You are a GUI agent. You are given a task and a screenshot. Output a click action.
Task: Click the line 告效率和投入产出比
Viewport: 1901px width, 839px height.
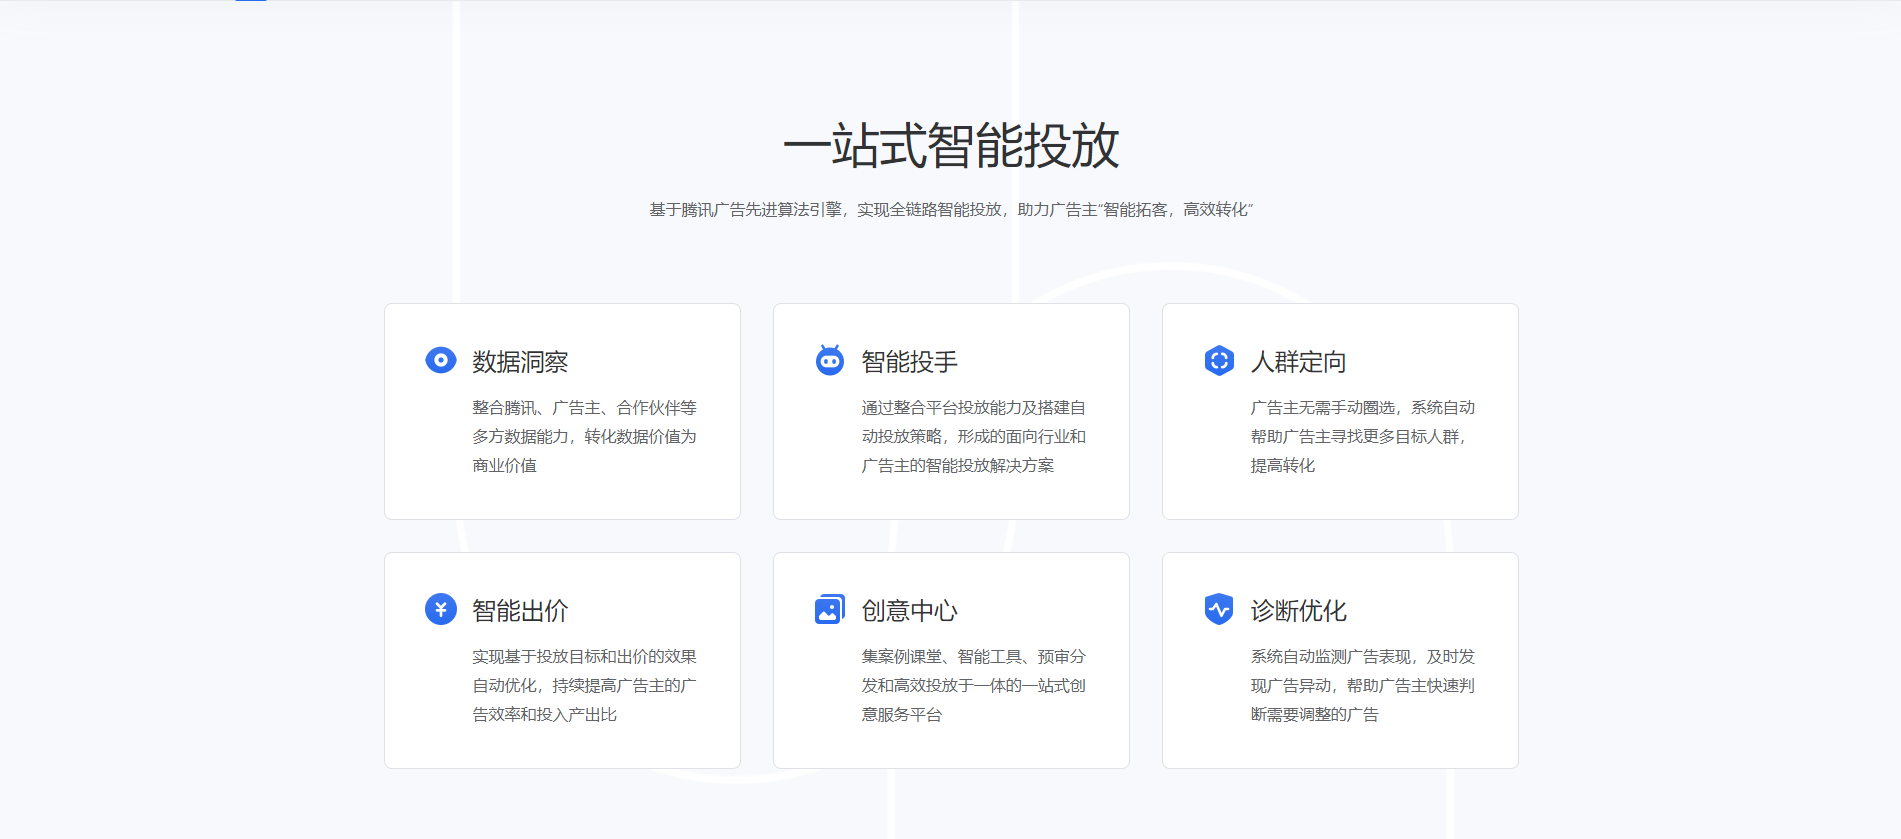point(544,715)
